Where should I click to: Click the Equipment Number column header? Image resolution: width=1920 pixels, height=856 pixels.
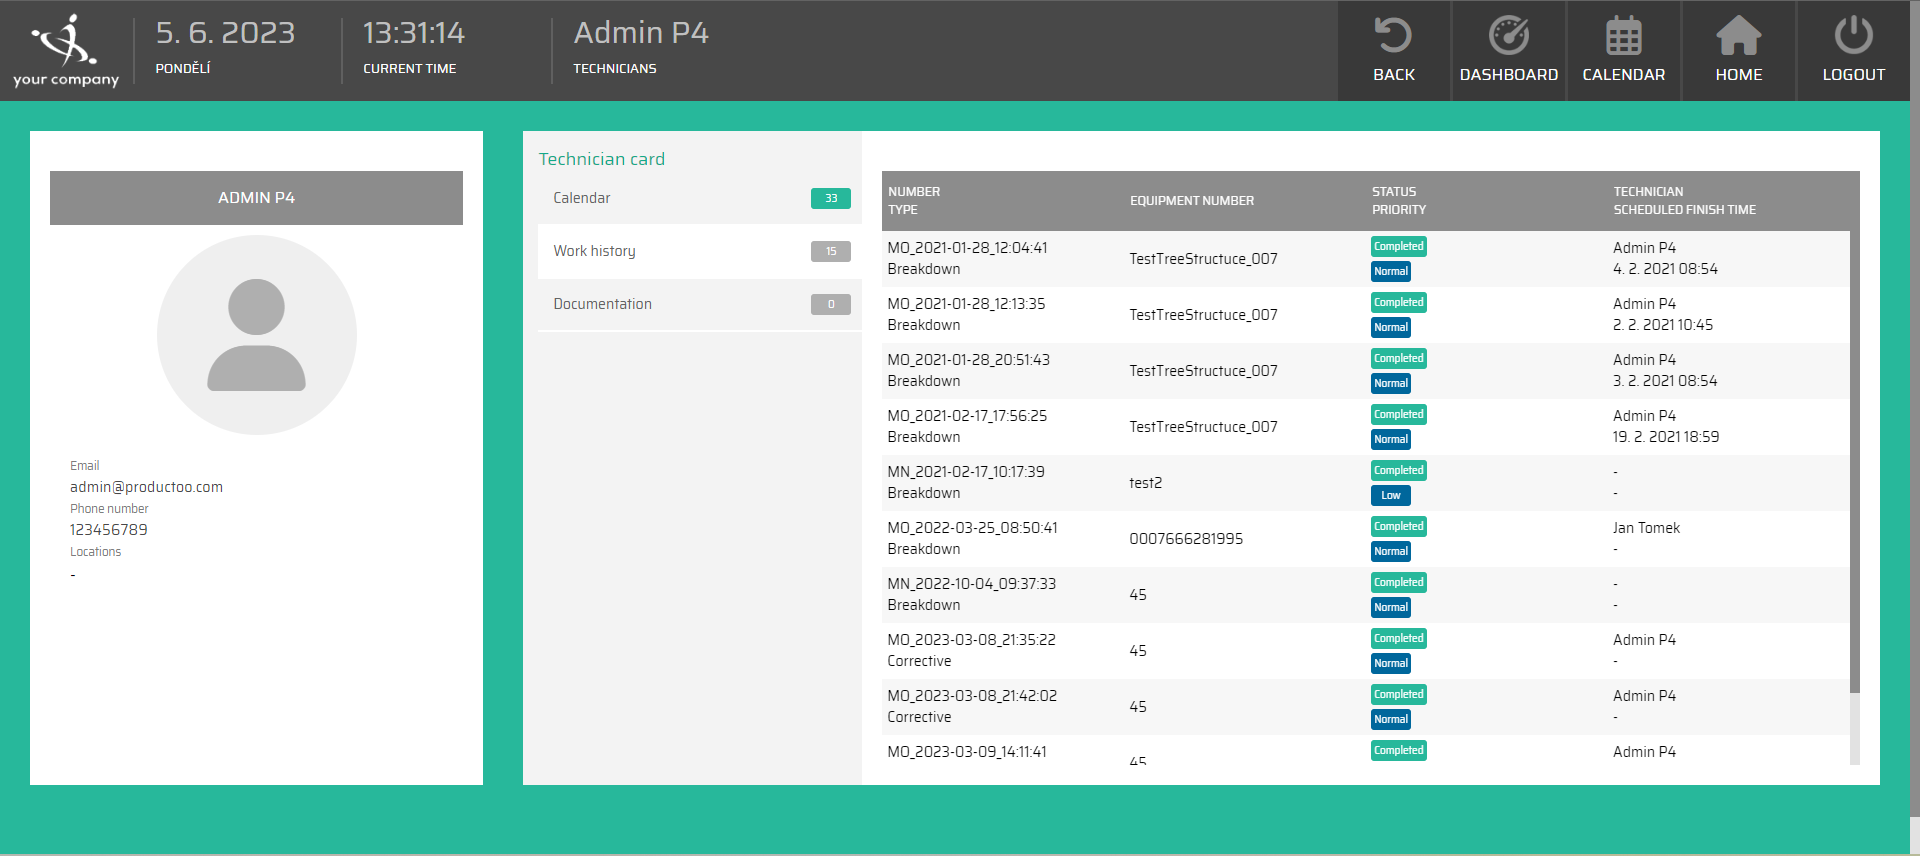(x=1191, y=201)
